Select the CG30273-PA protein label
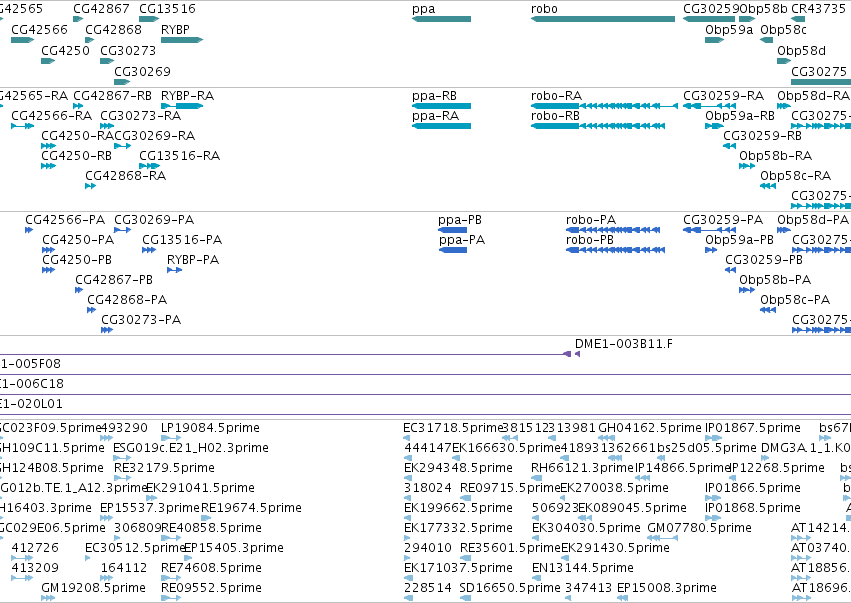The height and width of the screenshot is (603, 851). point(141,320)
